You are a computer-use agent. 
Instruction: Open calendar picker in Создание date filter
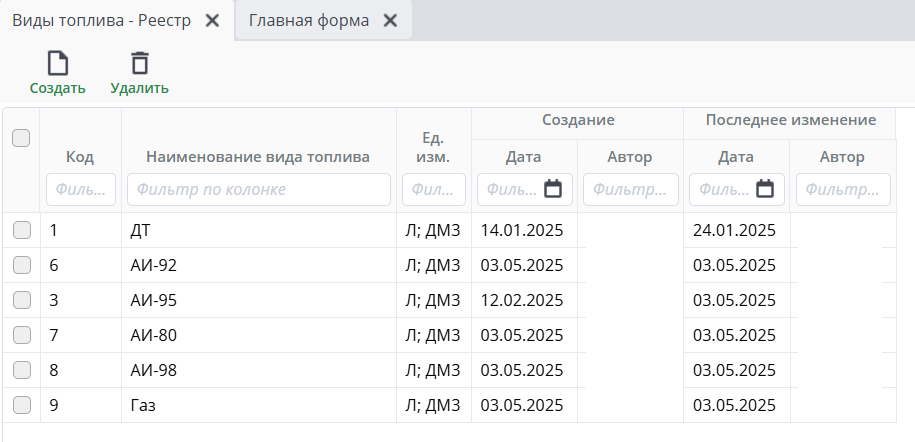553,189
